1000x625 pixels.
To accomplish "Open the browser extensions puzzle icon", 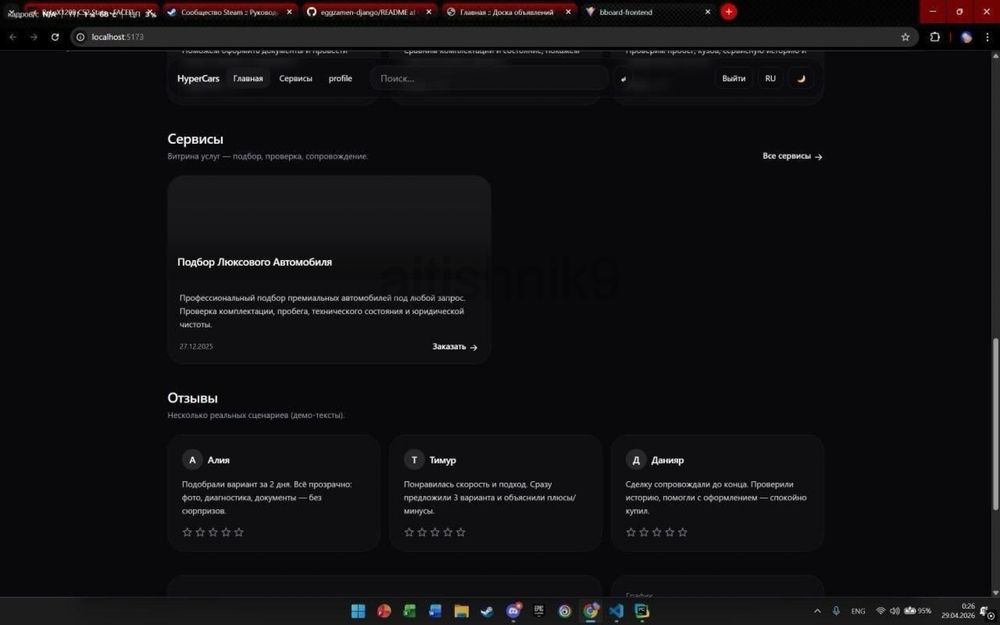I will pyautogui.click(x=935, y=37).
